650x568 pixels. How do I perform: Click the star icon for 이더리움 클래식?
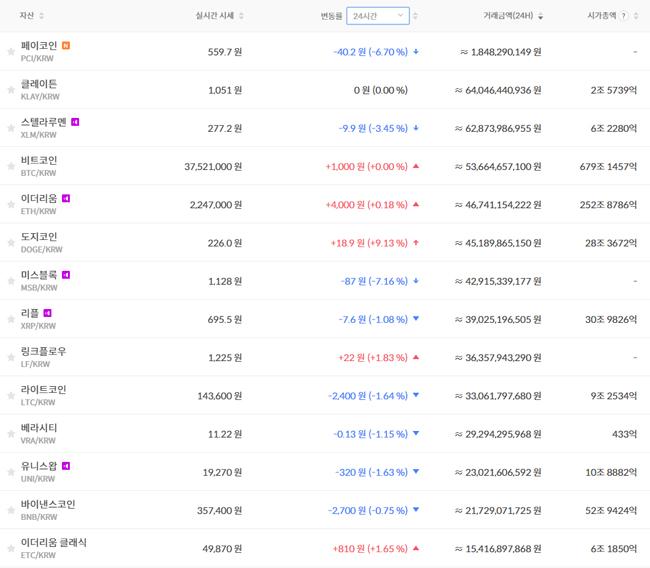(11, 548)
